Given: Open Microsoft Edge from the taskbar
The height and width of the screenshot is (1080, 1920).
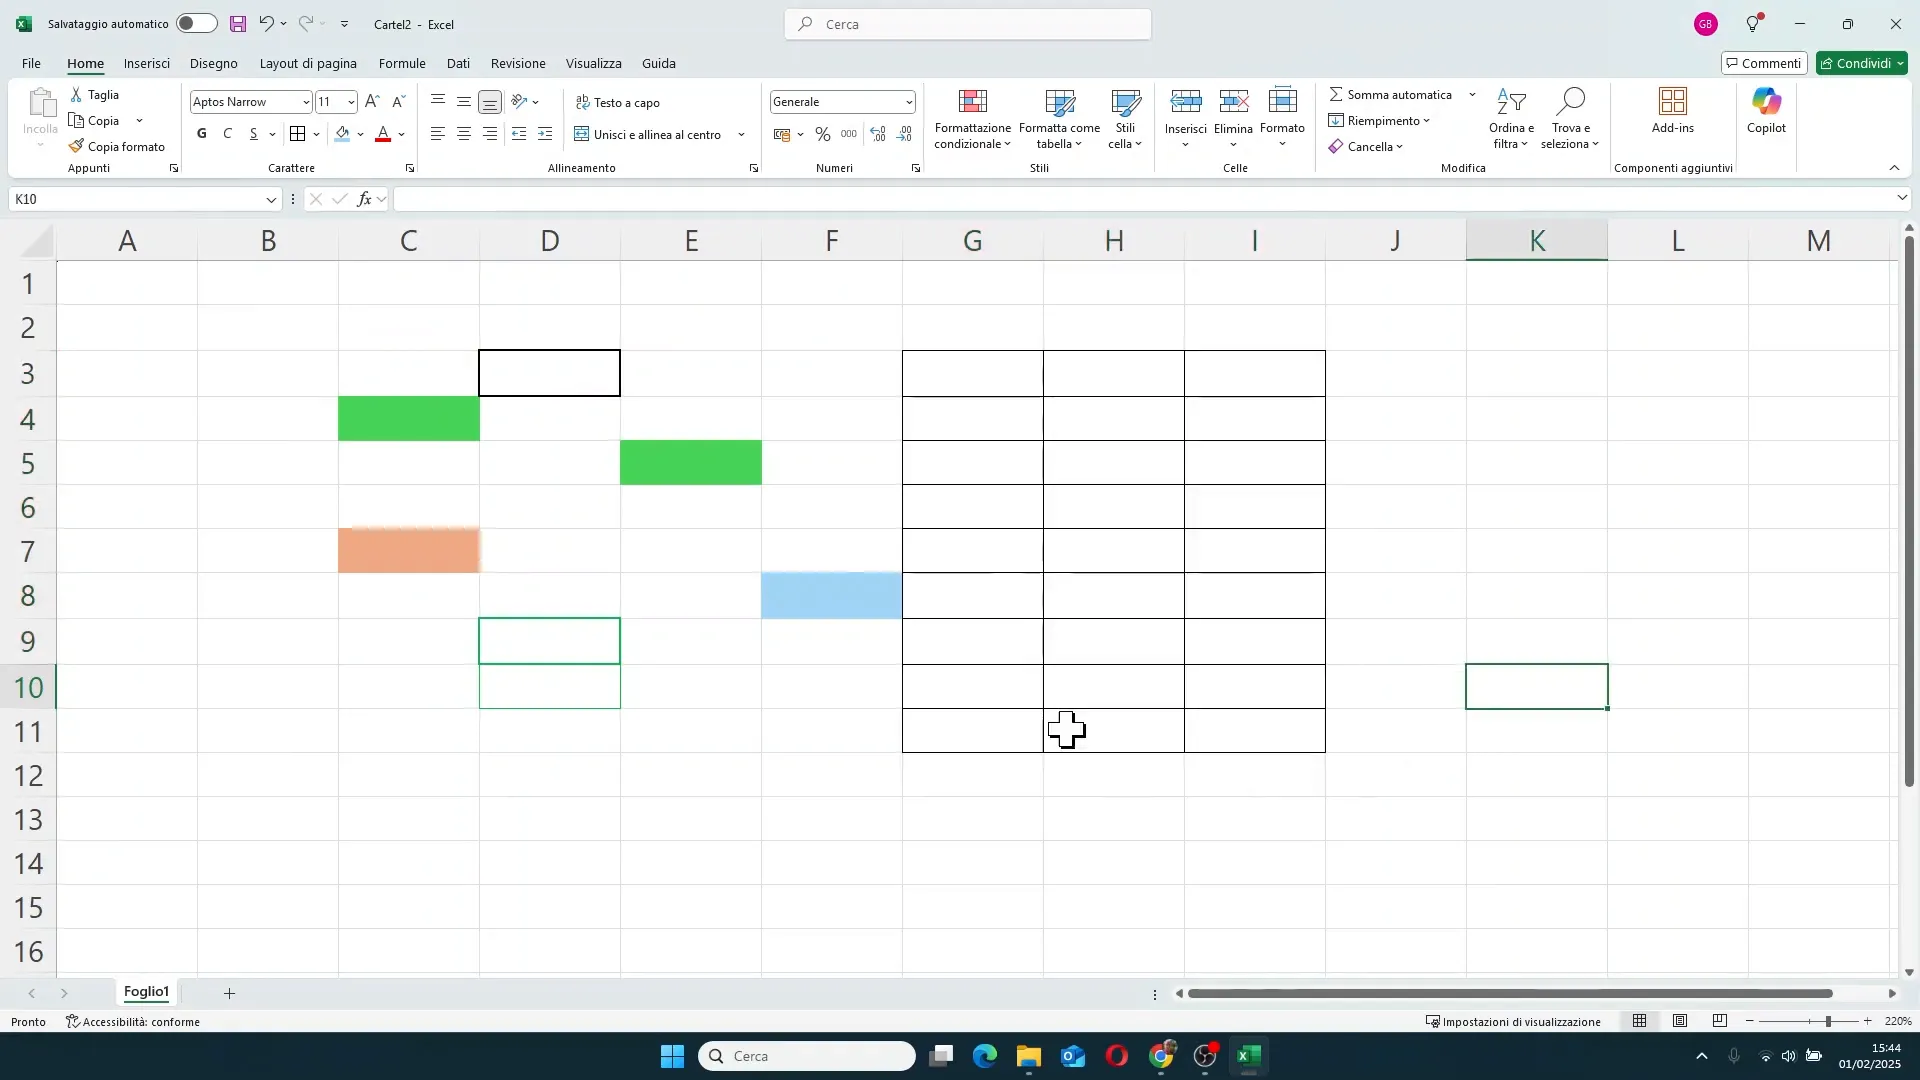Looking at the screenshot, I should pyautogui.click(x=985, y=1056).
